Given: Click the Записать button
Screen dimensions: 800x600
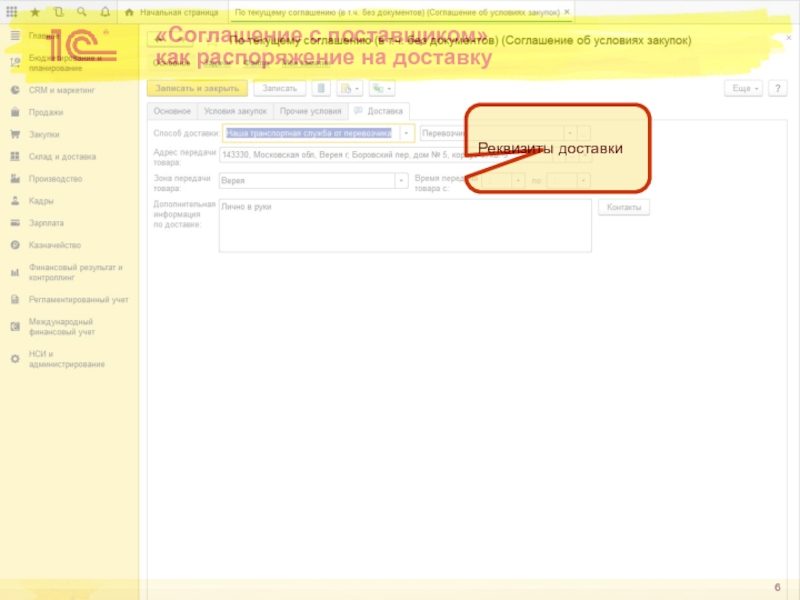Looking at the screenshot, I should coord(280,88).
